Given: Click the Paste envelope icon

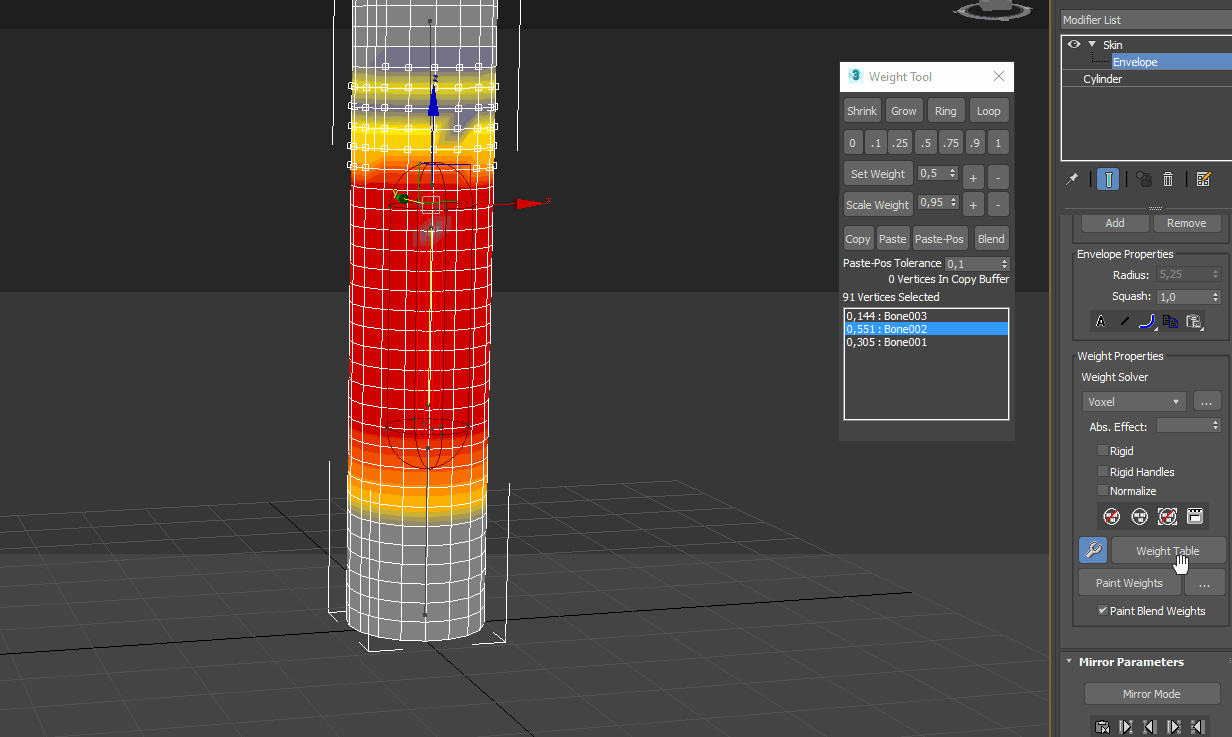Looking at the screenshot, I should tap(1193, 321).
